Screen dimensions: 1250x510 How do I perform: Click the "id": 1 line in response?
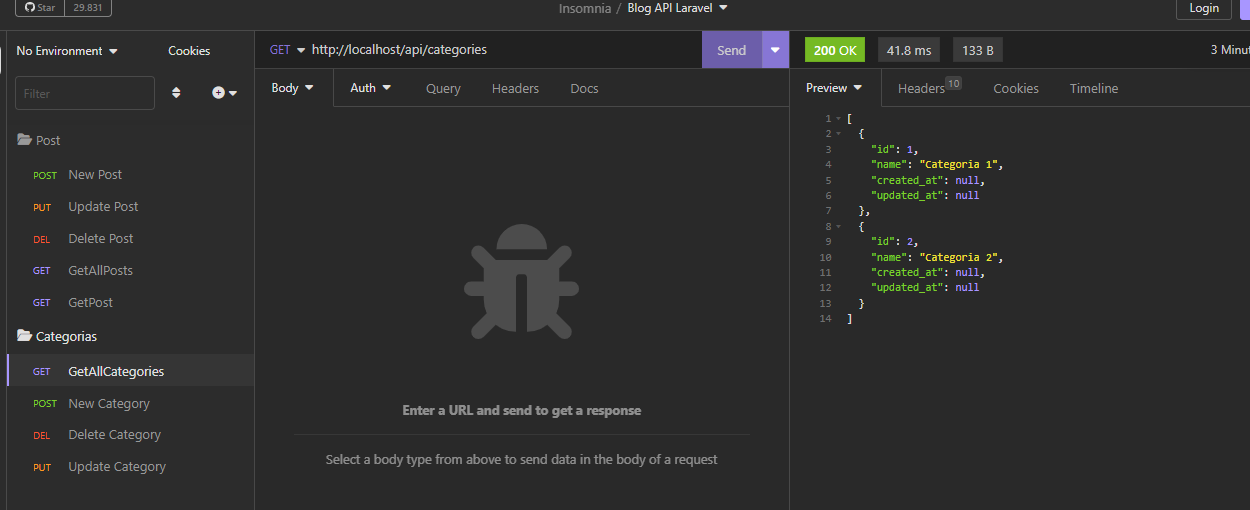pyautogui.click(x=895, y=150)
